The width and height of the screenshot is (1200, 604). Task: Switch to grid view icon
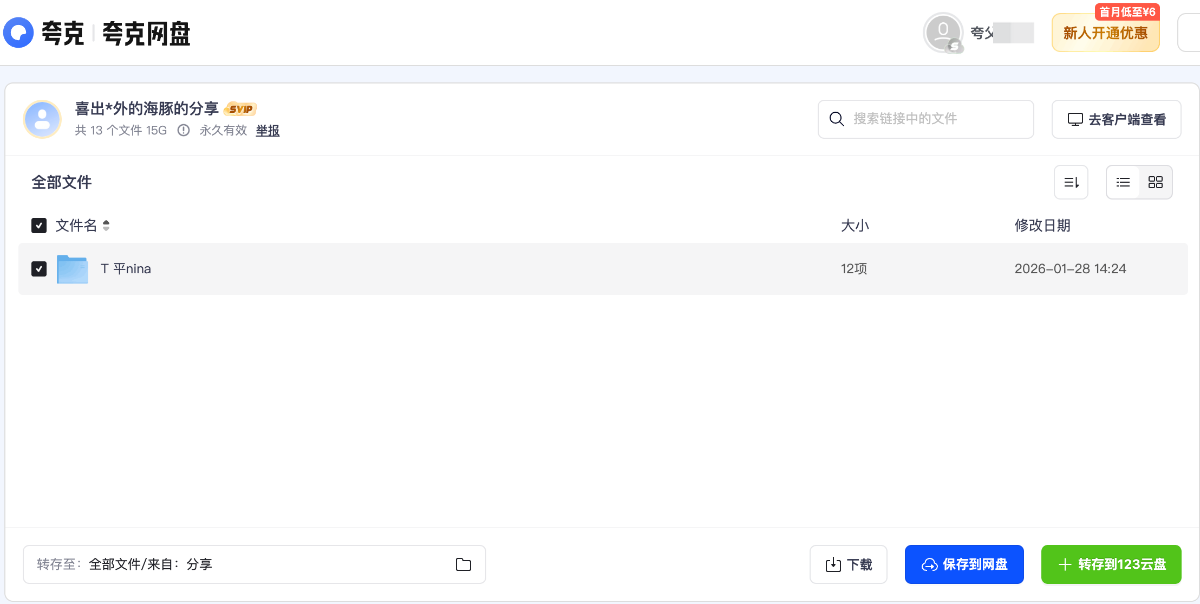pyautogui.click(x=1155, y=182)
